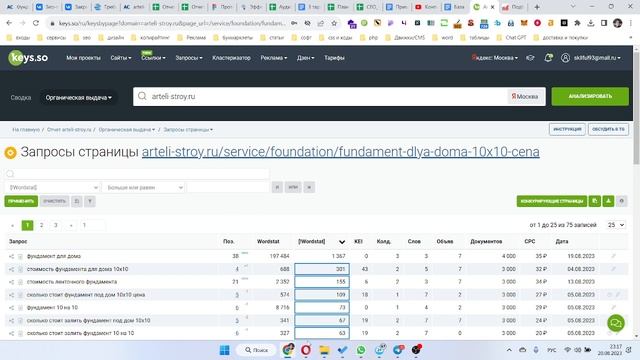Click the user avatar icon in header
Image resolution: width=640 pixels, height=360 pixels.
coord(565,58)
